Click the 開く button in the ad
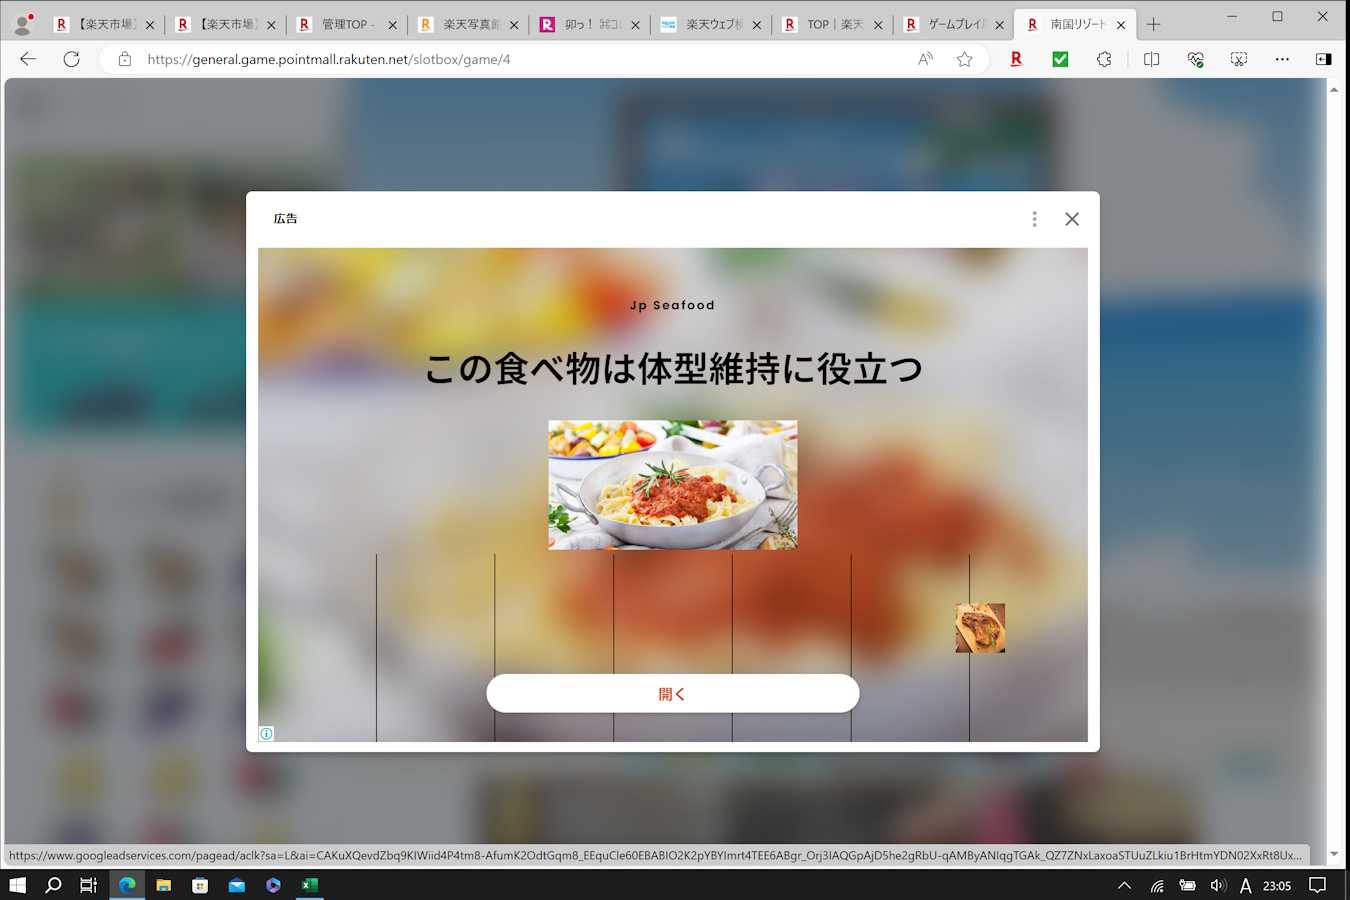This screenshot has width=1350, height=900. point(673,693)
